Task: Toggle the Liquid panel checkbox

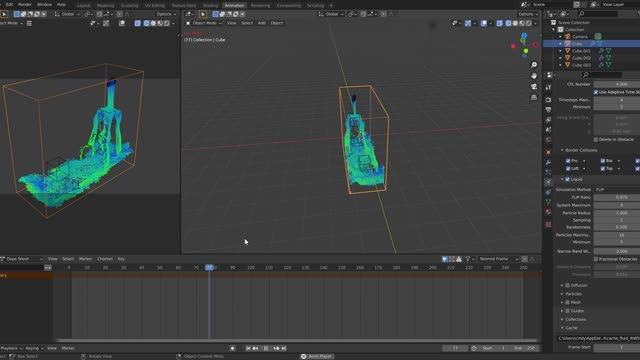Action: (567, 179)
